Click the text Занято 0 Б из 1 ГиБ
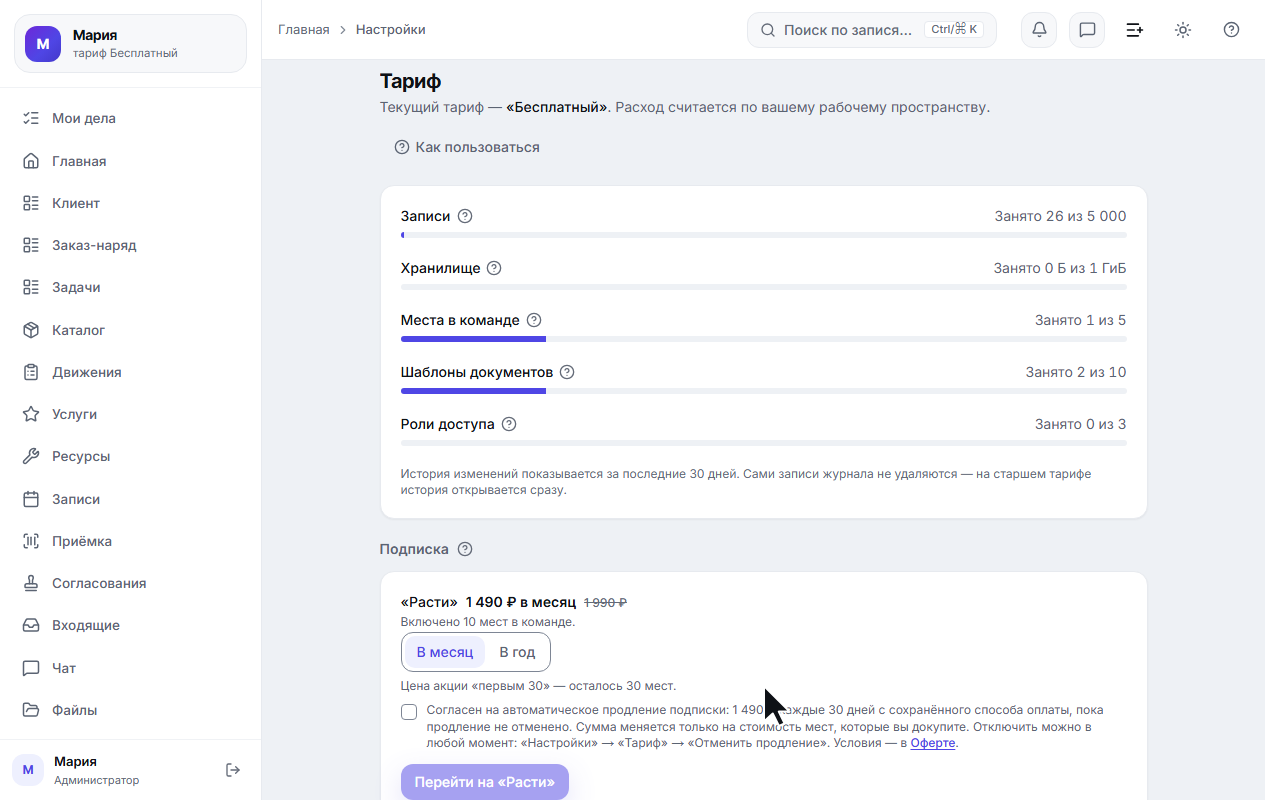1280x800 pixels. tap(1060, 268)
